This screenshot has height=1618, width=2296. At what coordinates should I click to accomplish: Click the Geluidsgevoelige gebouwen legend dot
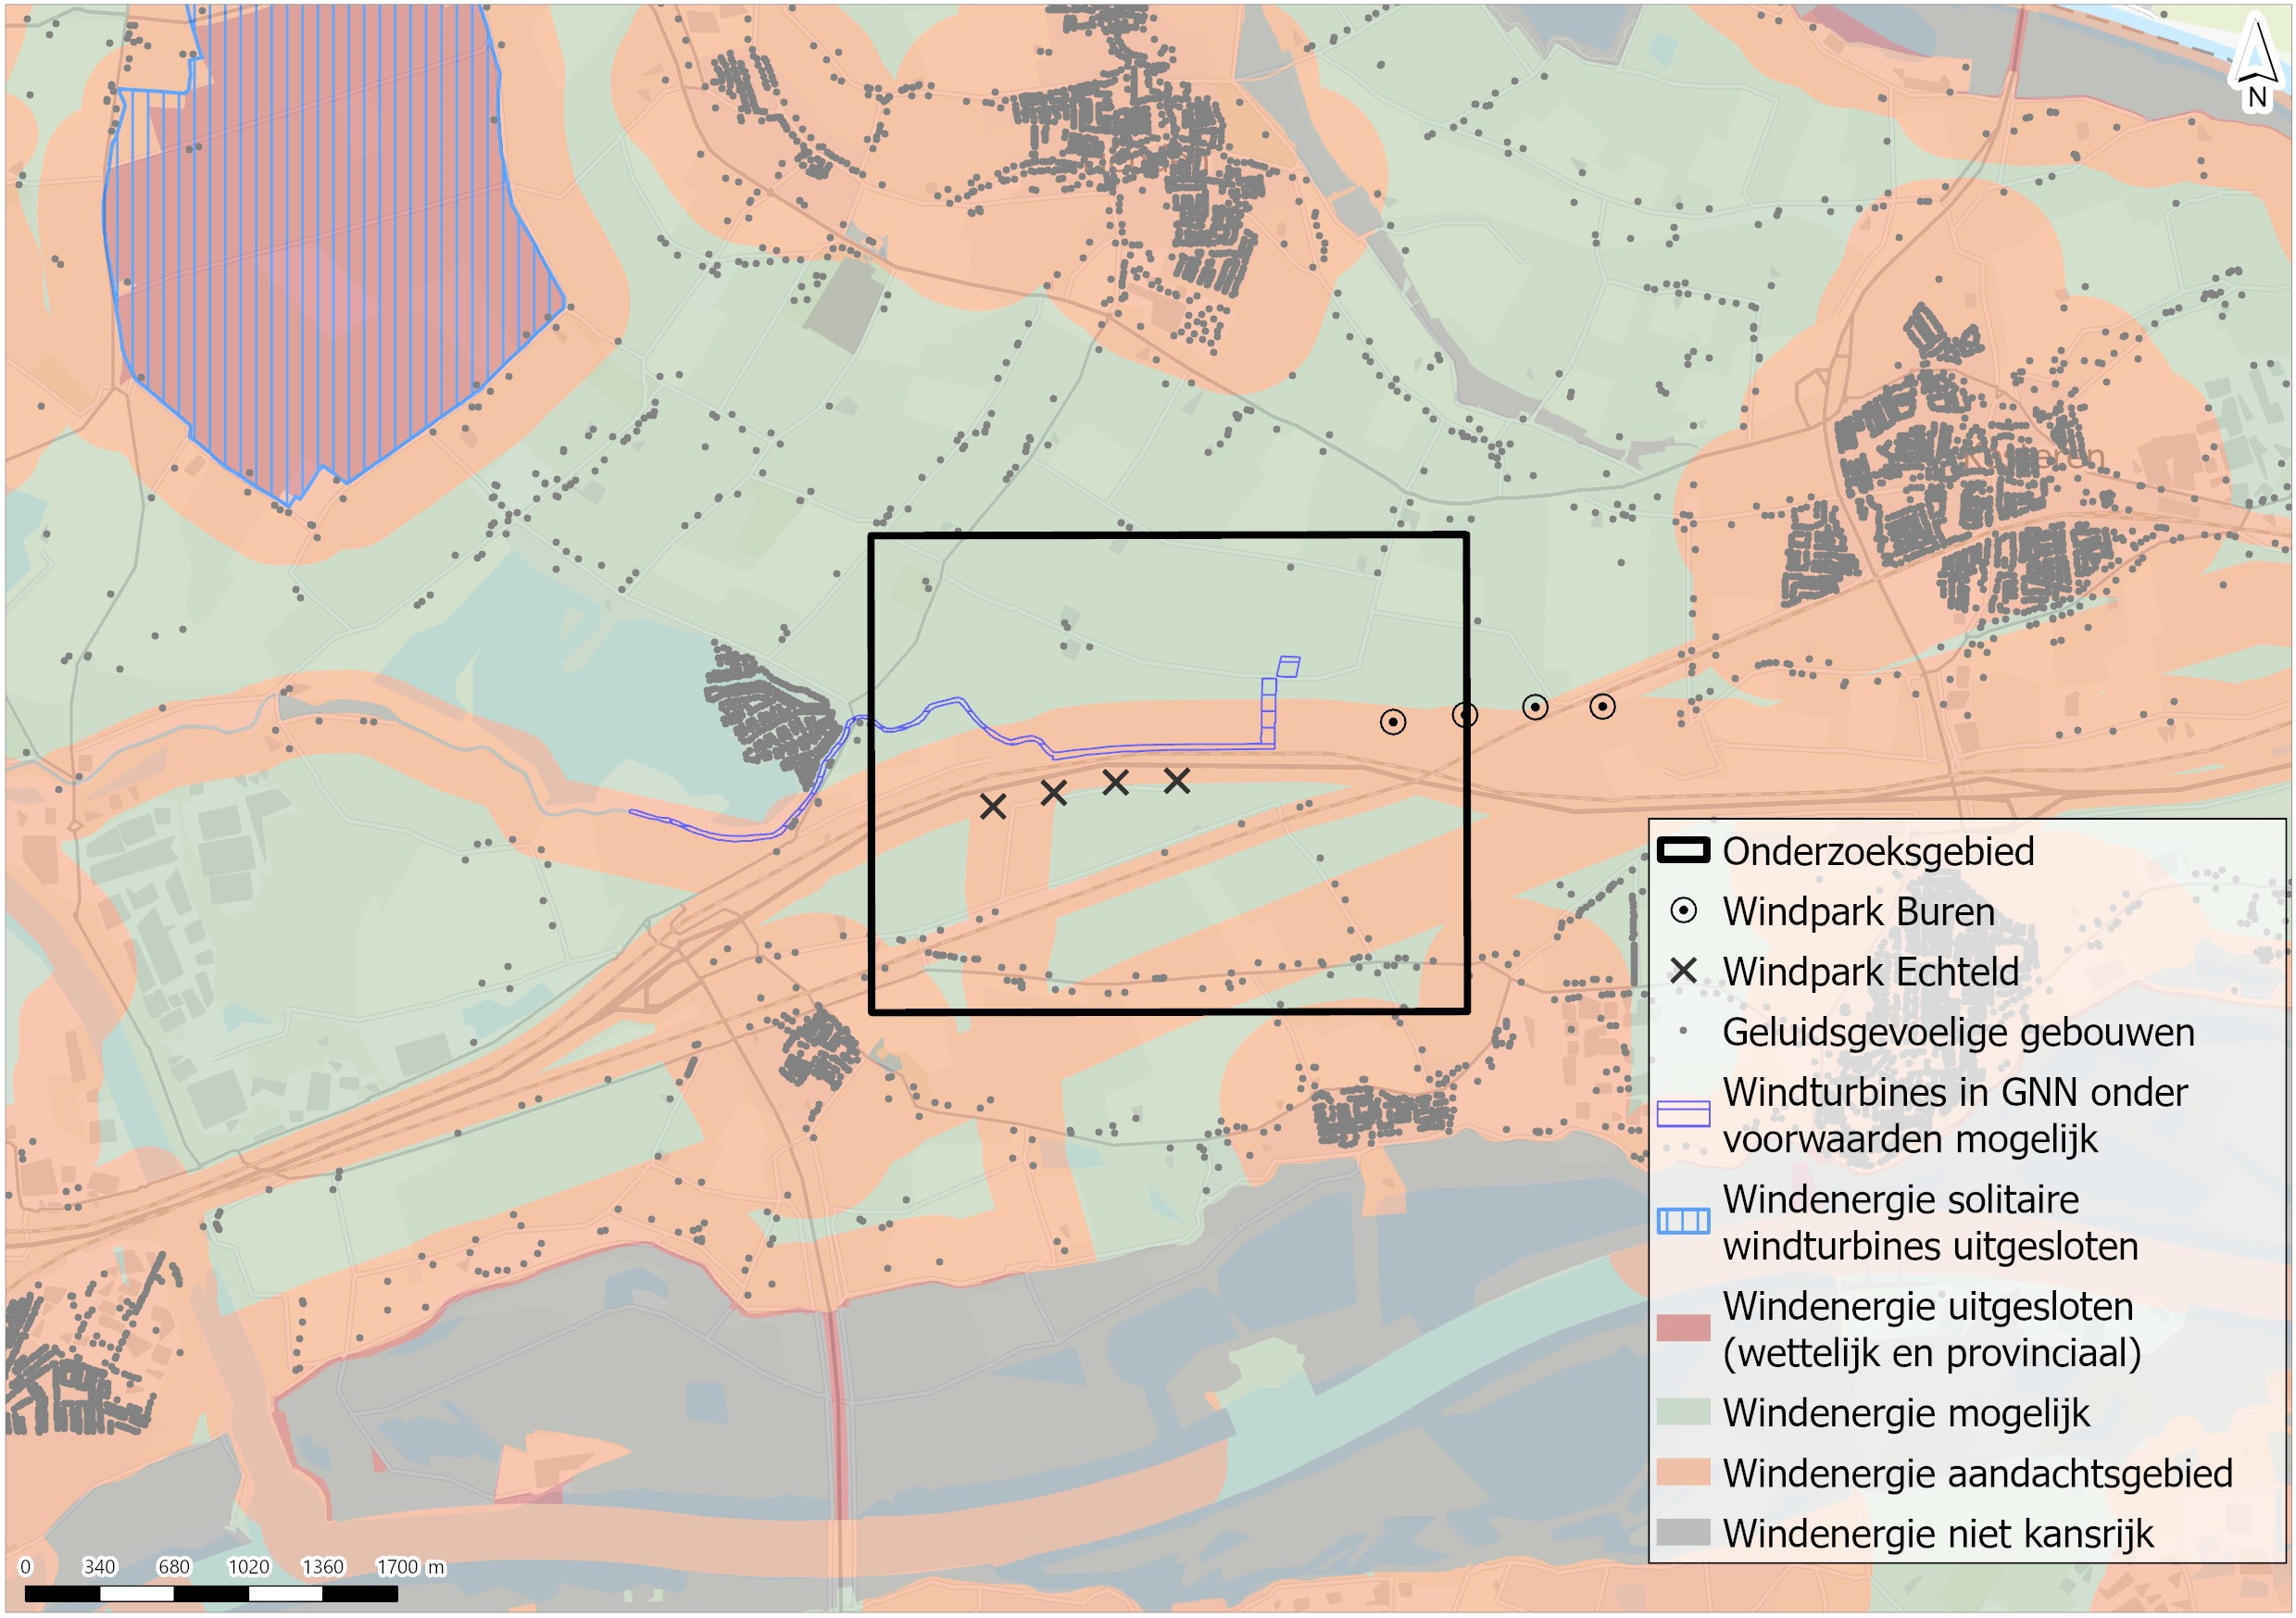tap(1684, 1031)
